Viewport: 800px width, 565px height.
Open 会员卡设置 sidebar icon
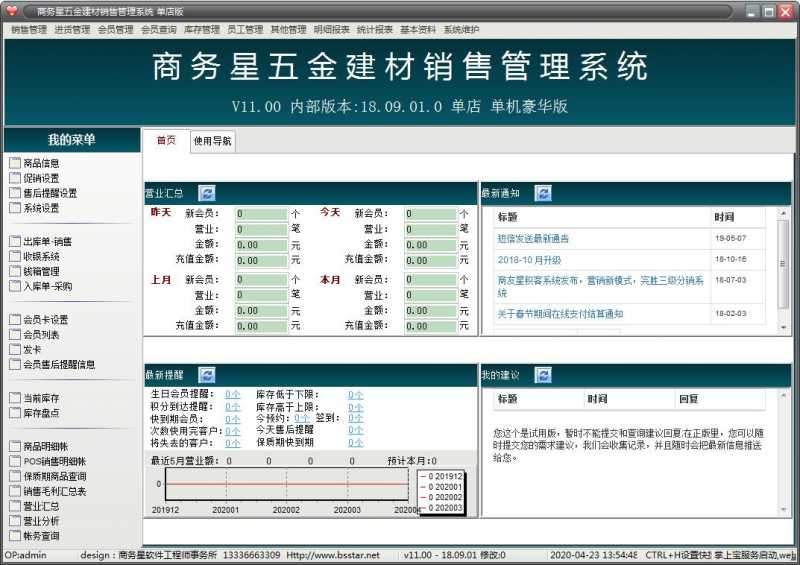tap(15, 320)
